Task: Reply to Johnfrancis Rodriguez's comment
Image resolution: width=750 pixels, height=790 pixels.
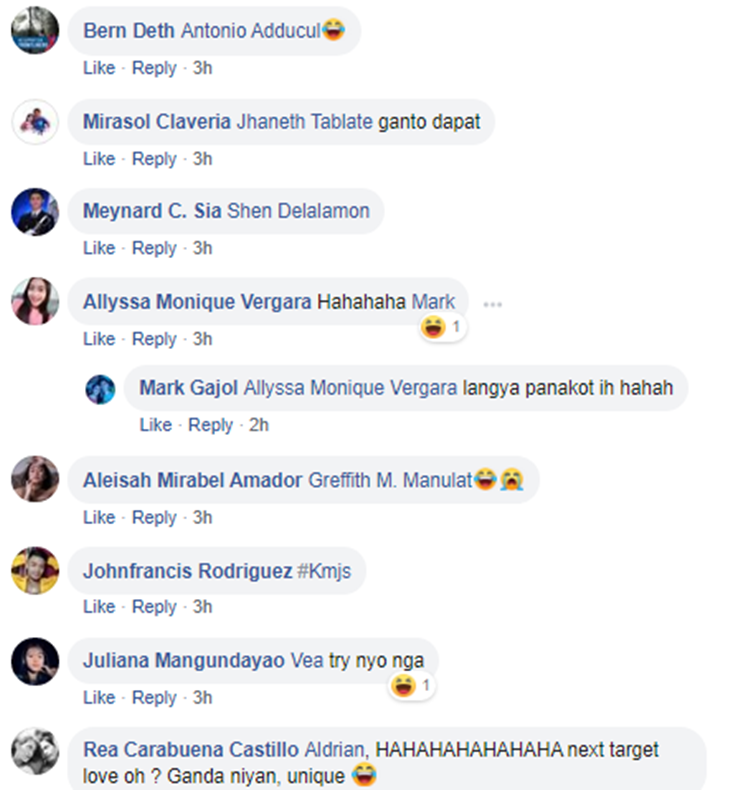Action: coord(154,607)
